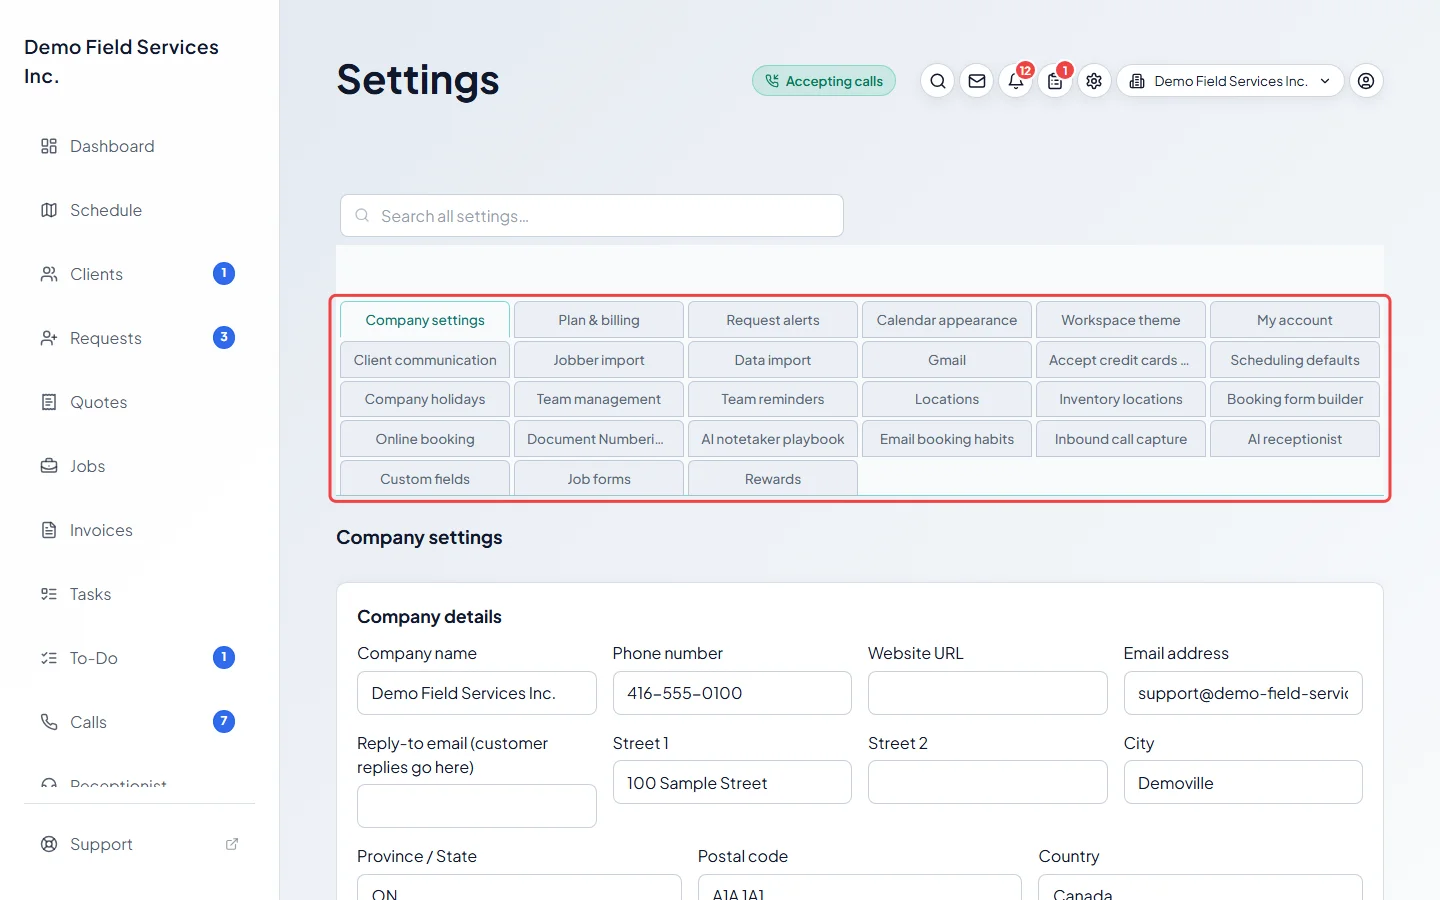The height and width of the screenshot is (900, 1440).
Task: Open the Request alerts tab
Action: (773, 320)
